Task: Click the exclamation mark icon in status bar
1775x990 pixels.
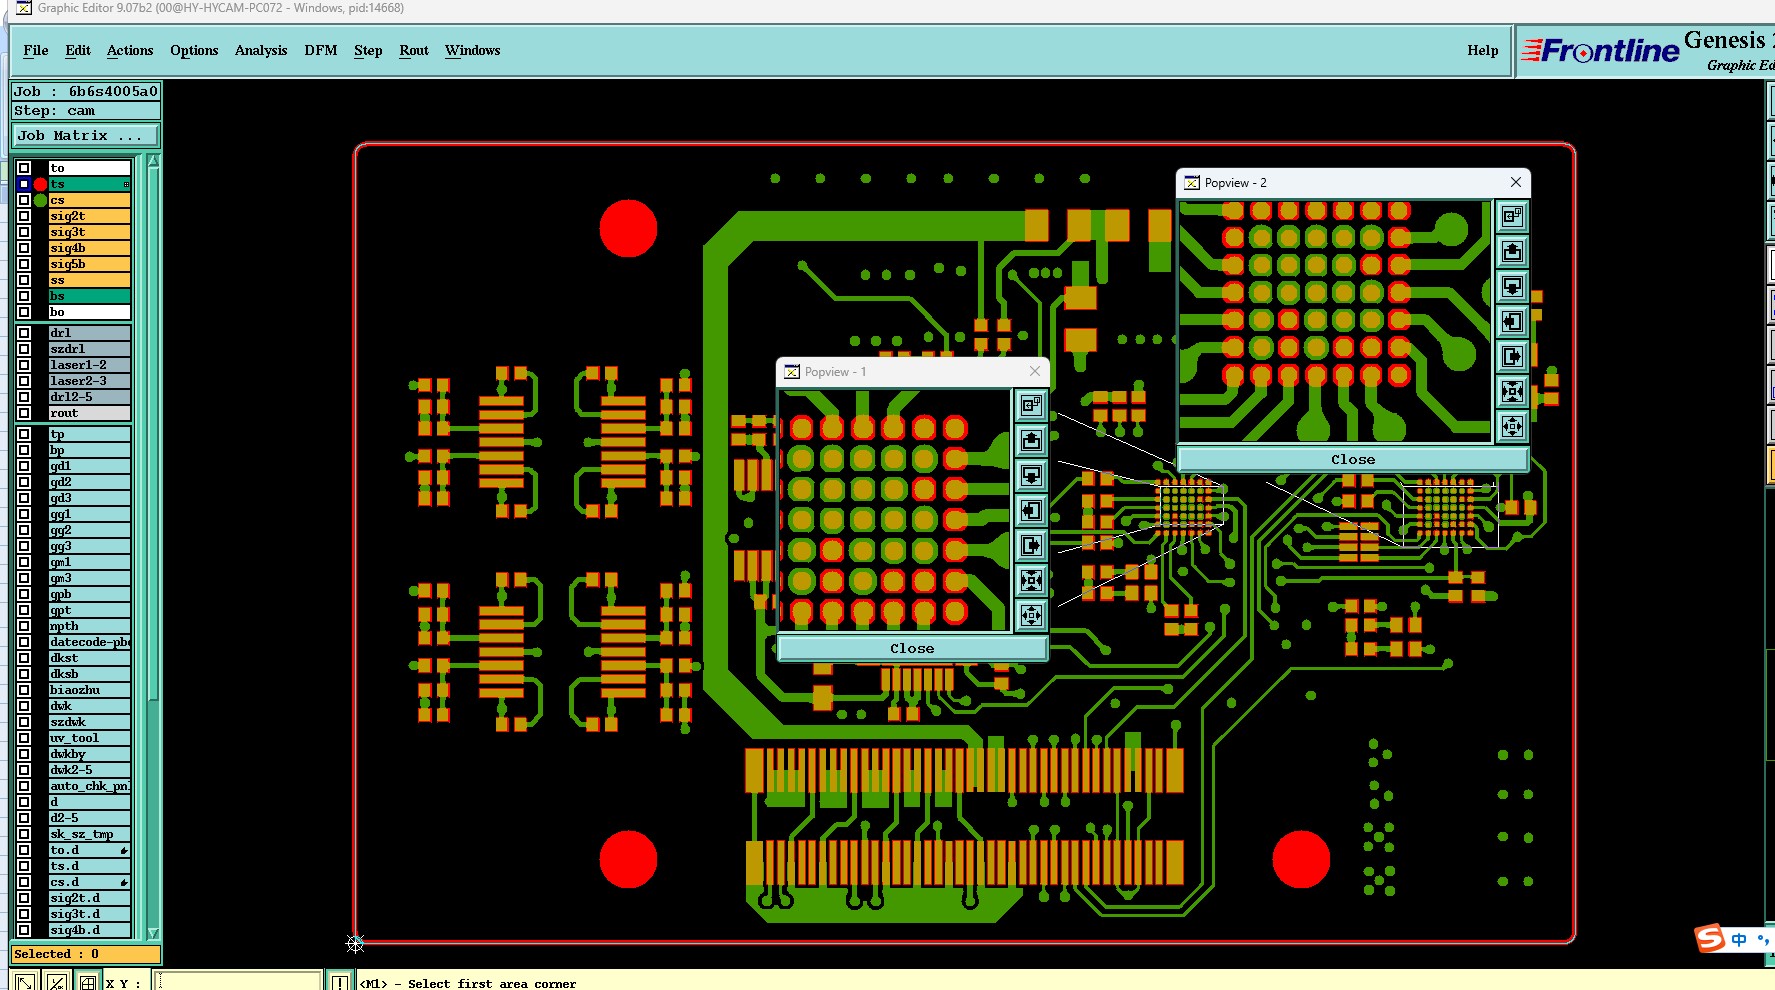Action: (x=340, y=982)
